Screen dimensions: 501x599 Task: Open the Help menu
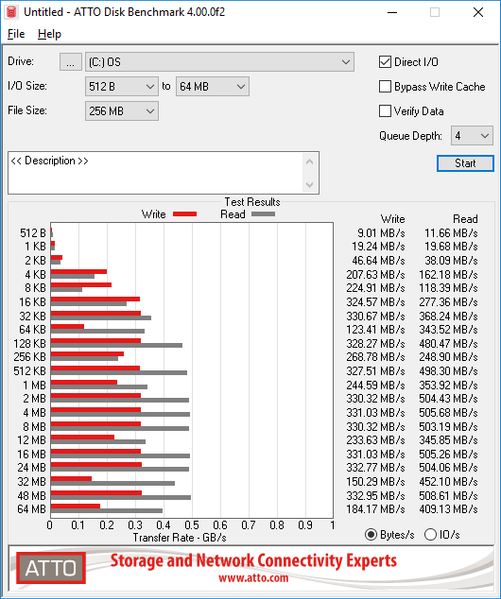[49, 34]
